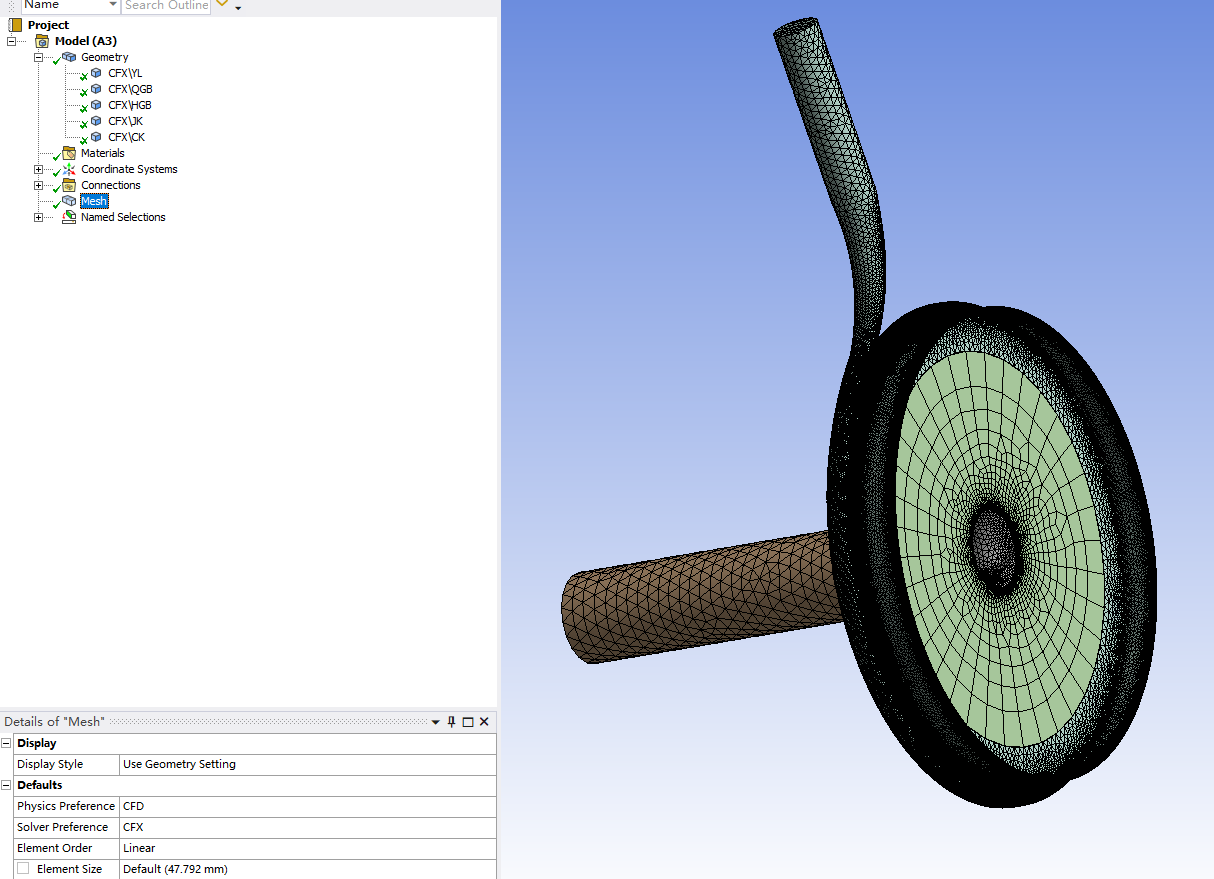Select the CFX\QGB body in tree

130,89
